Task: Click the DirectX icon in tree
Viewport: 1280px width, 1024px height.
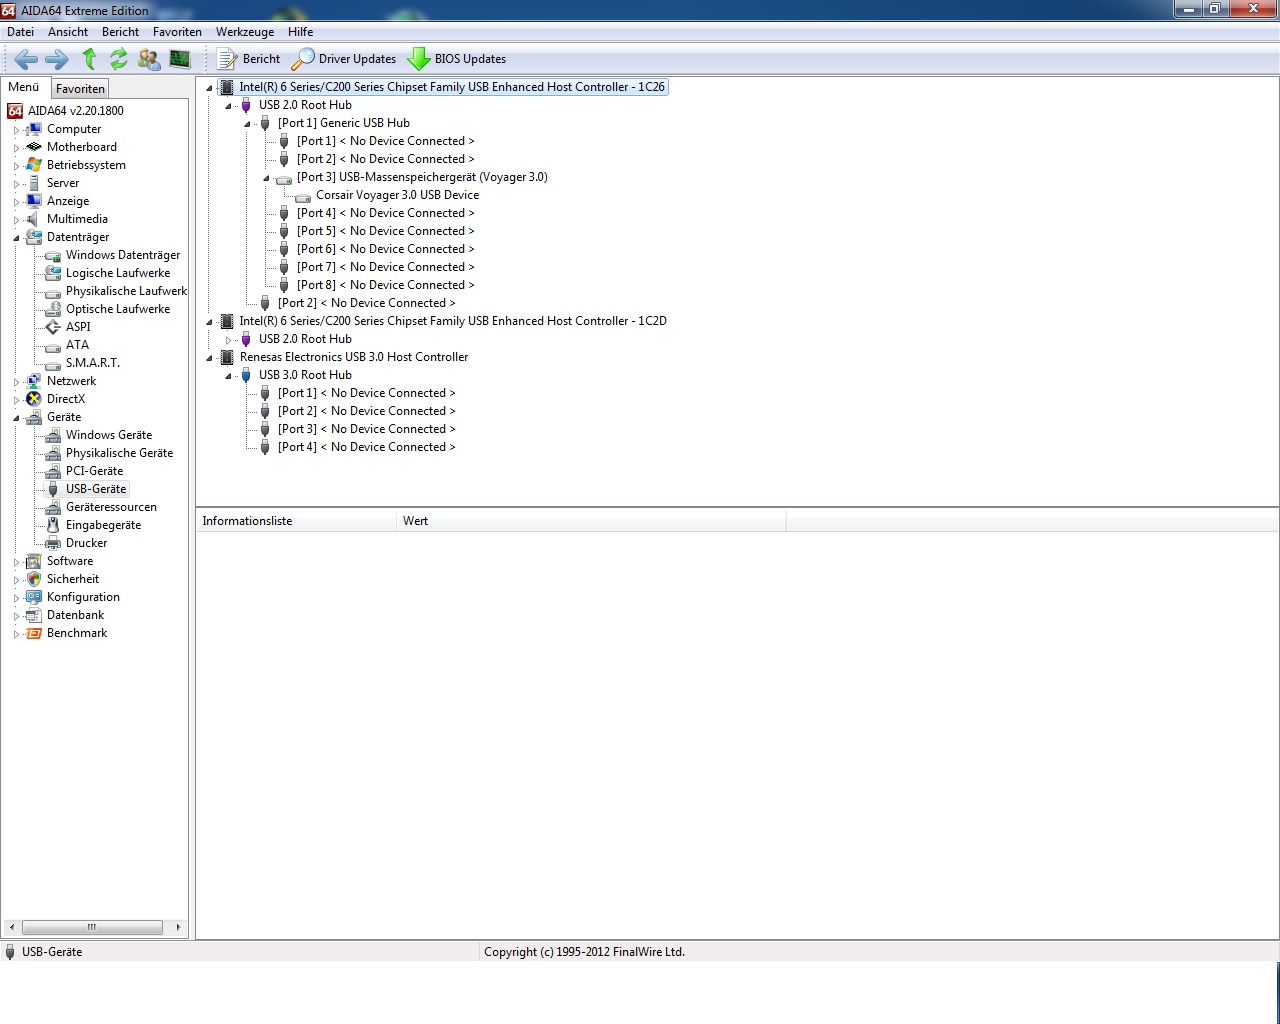Action: tap(34, 399)
